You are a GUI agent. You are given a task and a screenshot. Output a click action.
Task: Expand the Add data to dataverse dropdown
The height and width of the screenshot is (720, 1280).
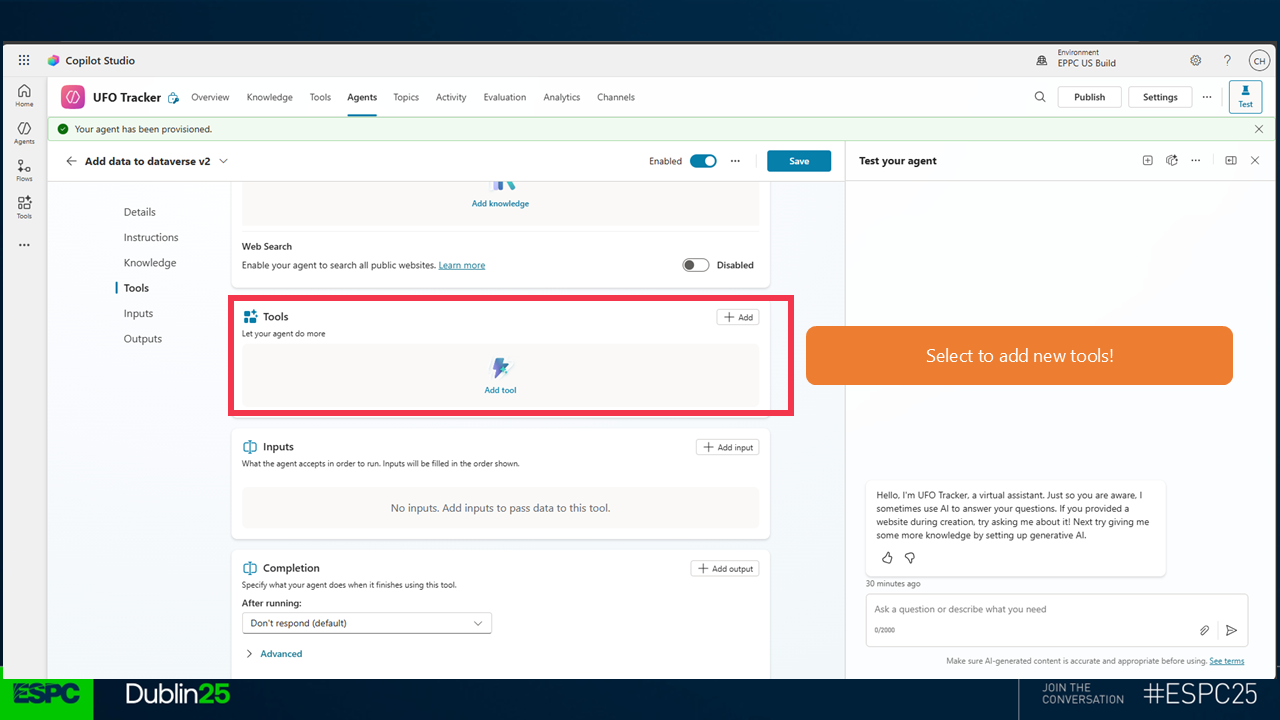223,161
